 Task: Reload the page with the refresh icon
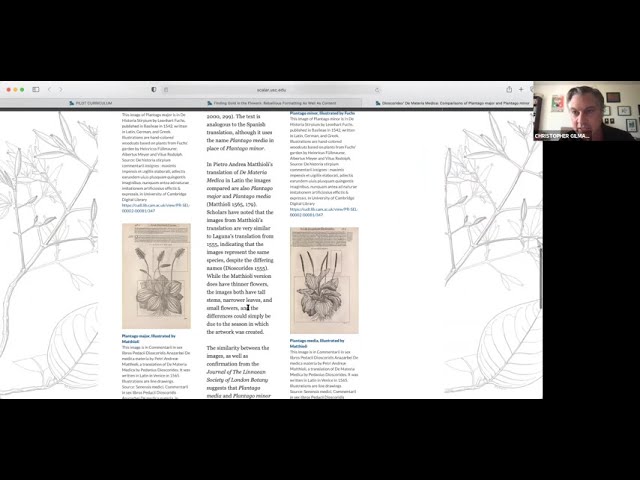click(x=377, y=90)
